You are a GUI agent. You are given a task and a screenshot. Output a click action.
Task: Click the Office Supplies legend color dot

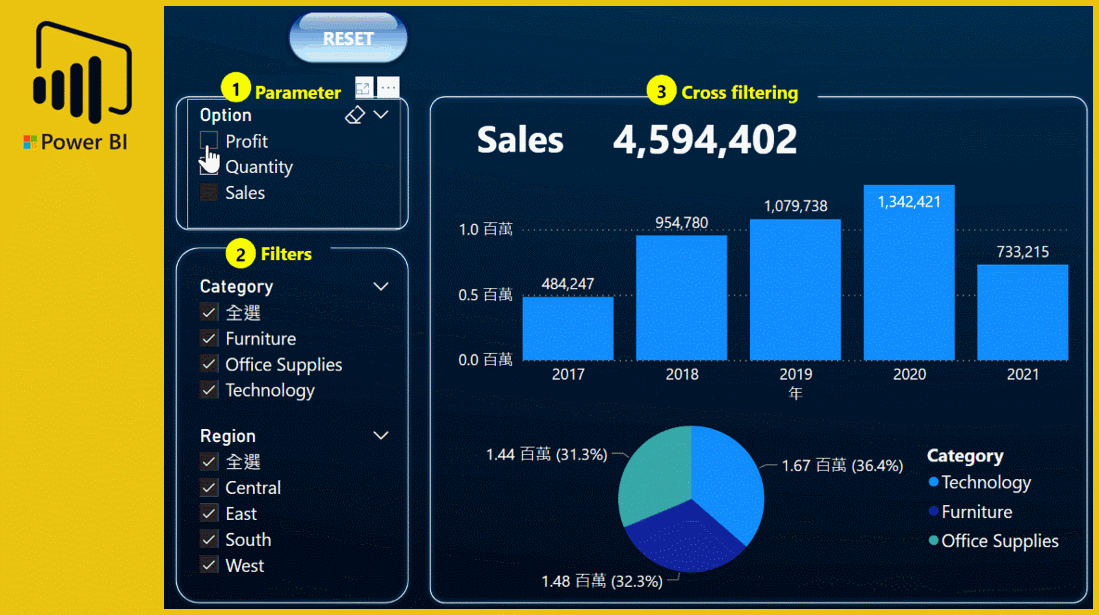coord(935,541)
